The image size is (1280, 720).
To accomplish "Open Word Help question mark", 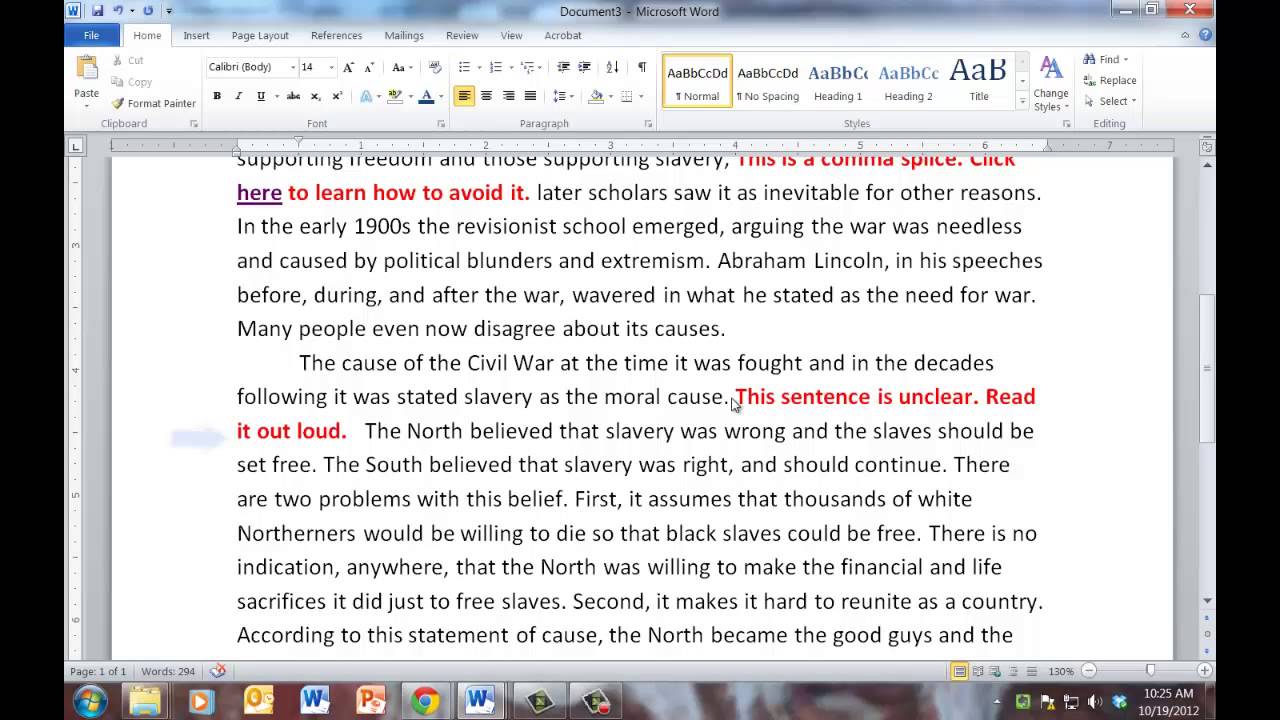I will (1205, 35).
